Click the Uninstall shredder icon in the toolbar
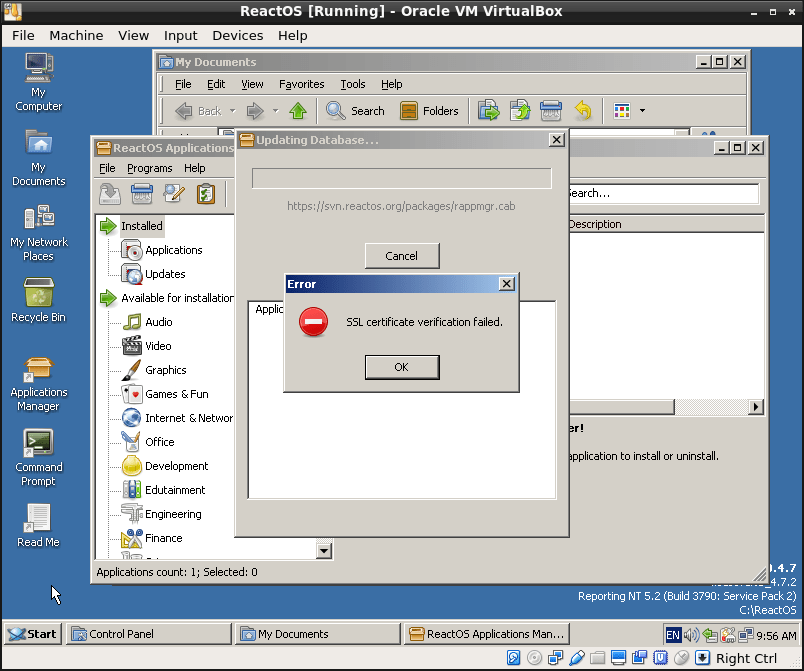 tap(140, 193)
